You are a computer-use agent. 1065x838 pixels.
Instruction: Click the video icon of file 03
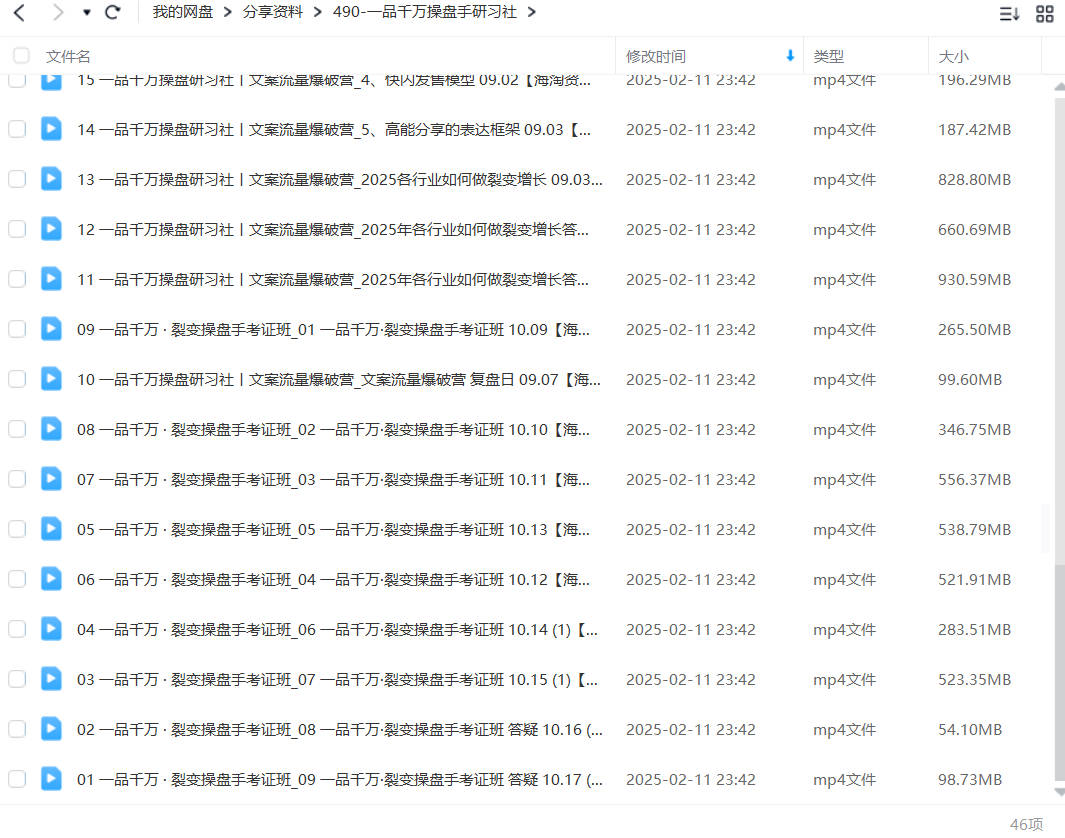(51, 678)
